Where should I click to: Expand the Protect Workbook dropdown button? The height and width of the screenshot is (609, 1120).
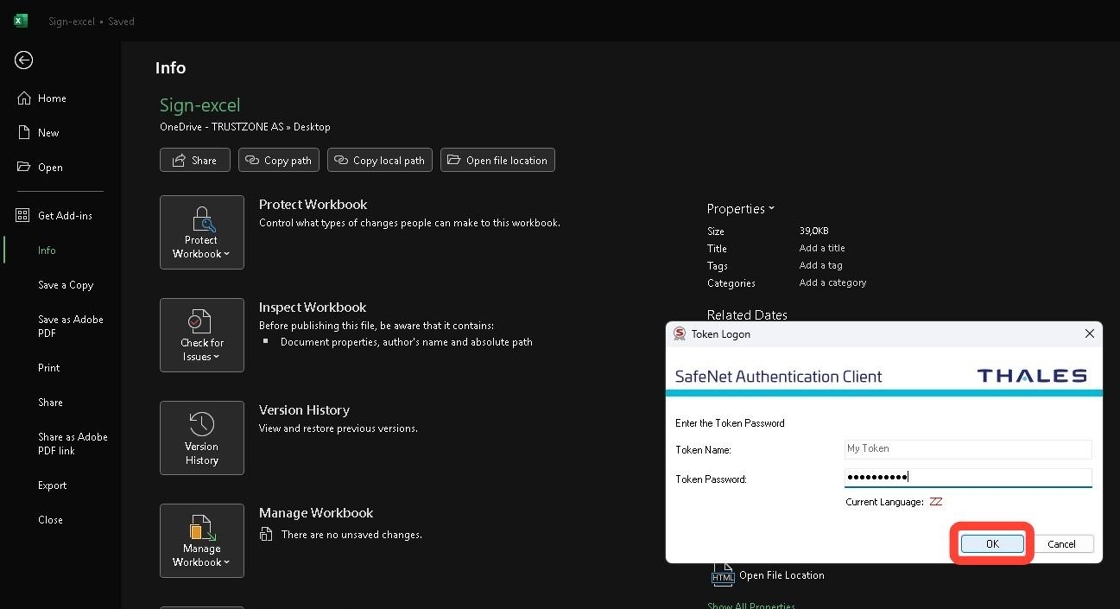(202, 232)
